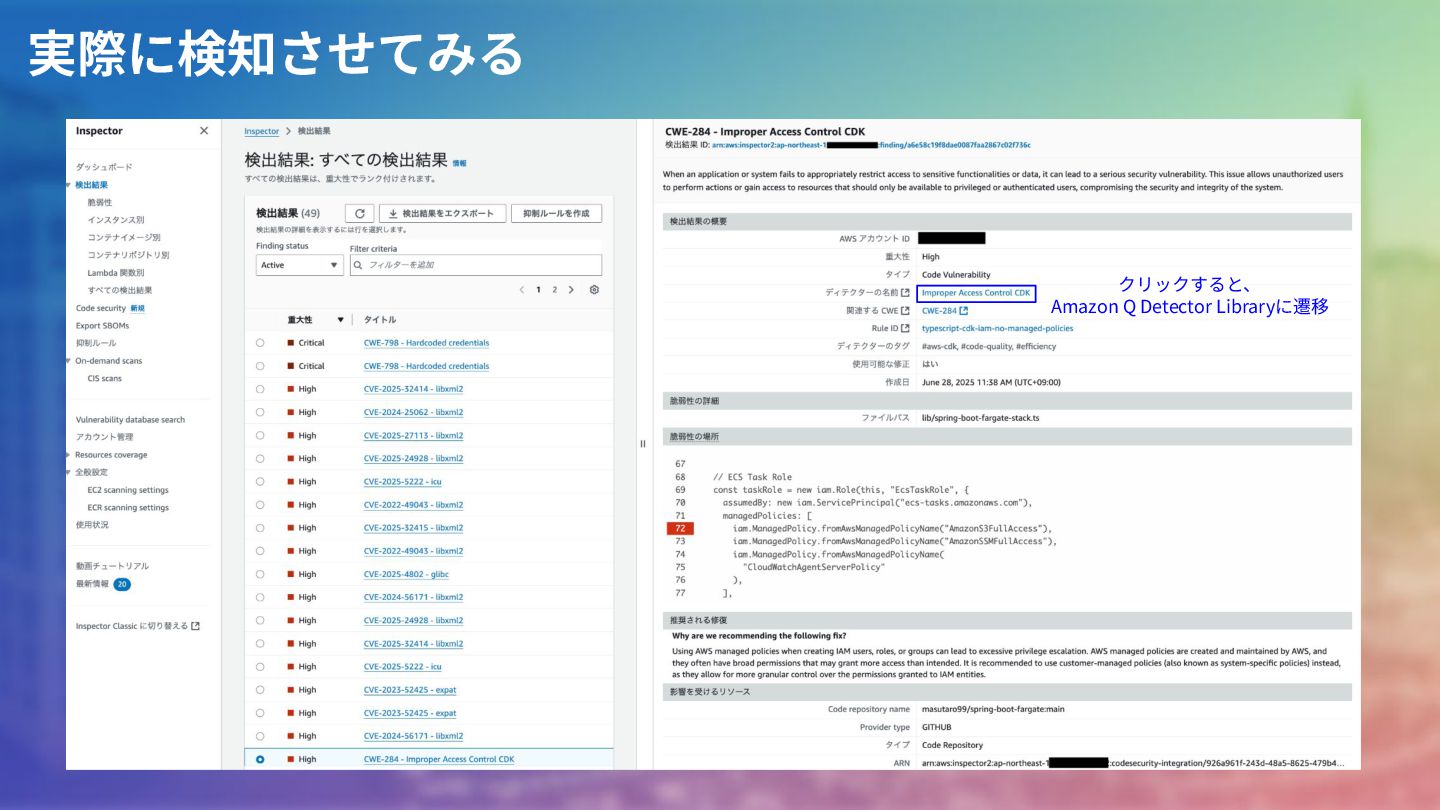Open 使用状況 in the sidebar
The width and height of the screenshot is (1440, 810).
click(x=92, y=524)
